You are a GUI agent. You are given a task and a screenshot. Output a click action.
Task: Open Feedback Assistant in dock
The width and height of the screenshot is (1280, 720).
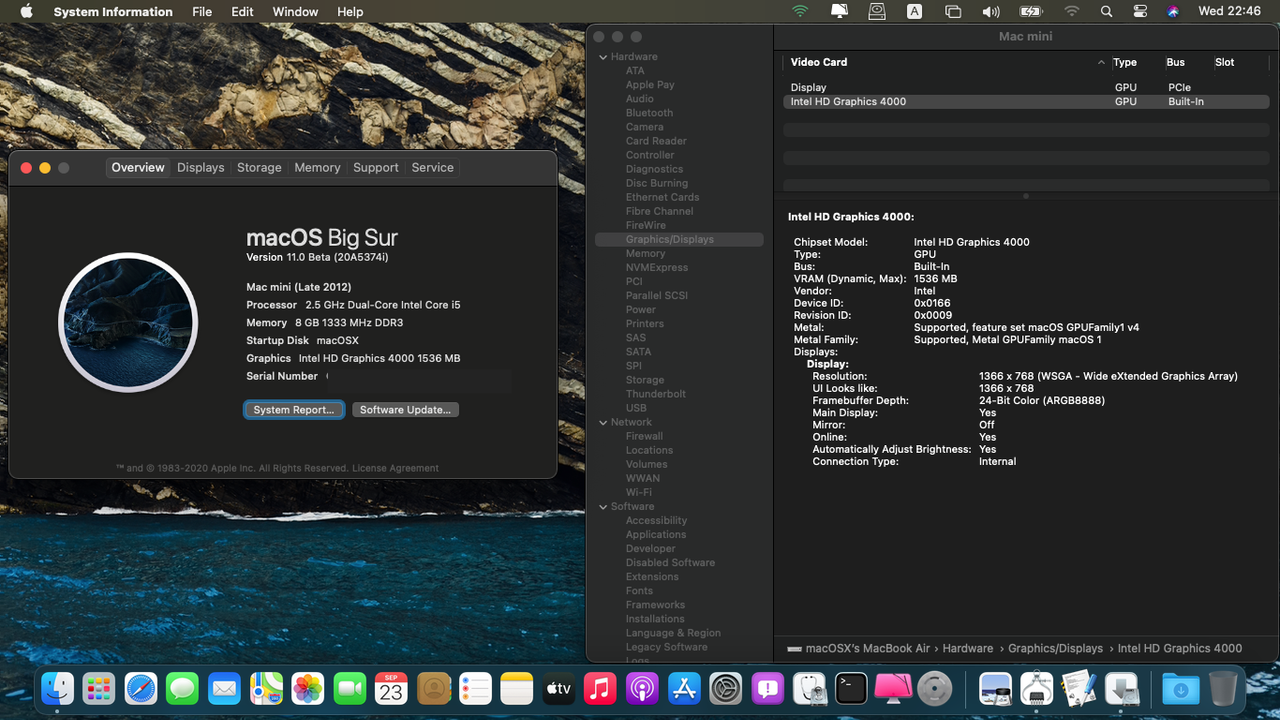(767, 688)
